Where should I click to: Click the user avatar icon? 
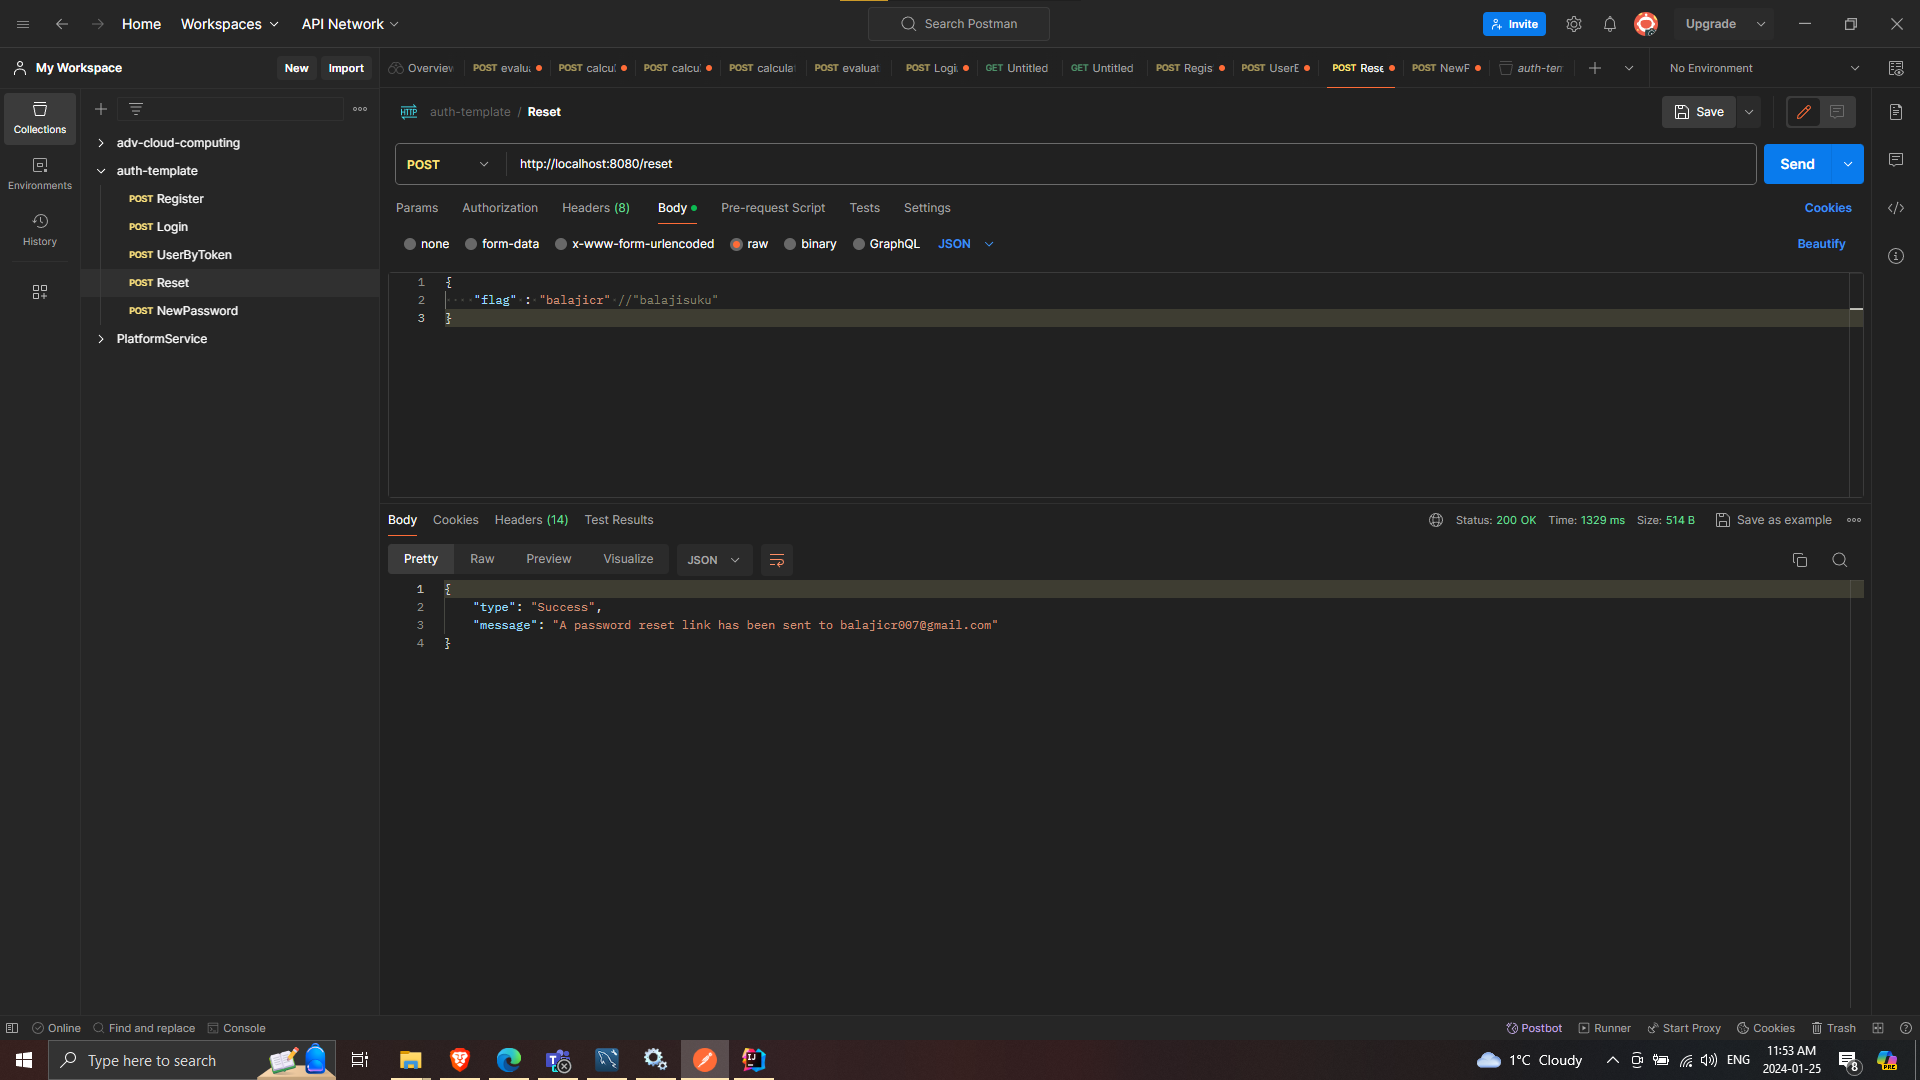(x=1646, y=24)
